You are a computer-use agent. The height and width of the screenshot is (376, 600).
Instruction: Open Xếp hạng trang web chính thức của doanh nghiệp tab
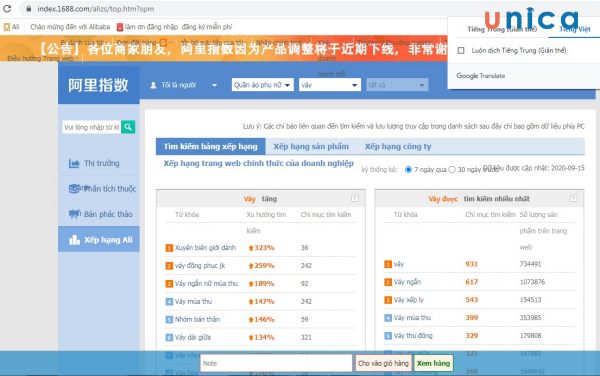point(259,163)
